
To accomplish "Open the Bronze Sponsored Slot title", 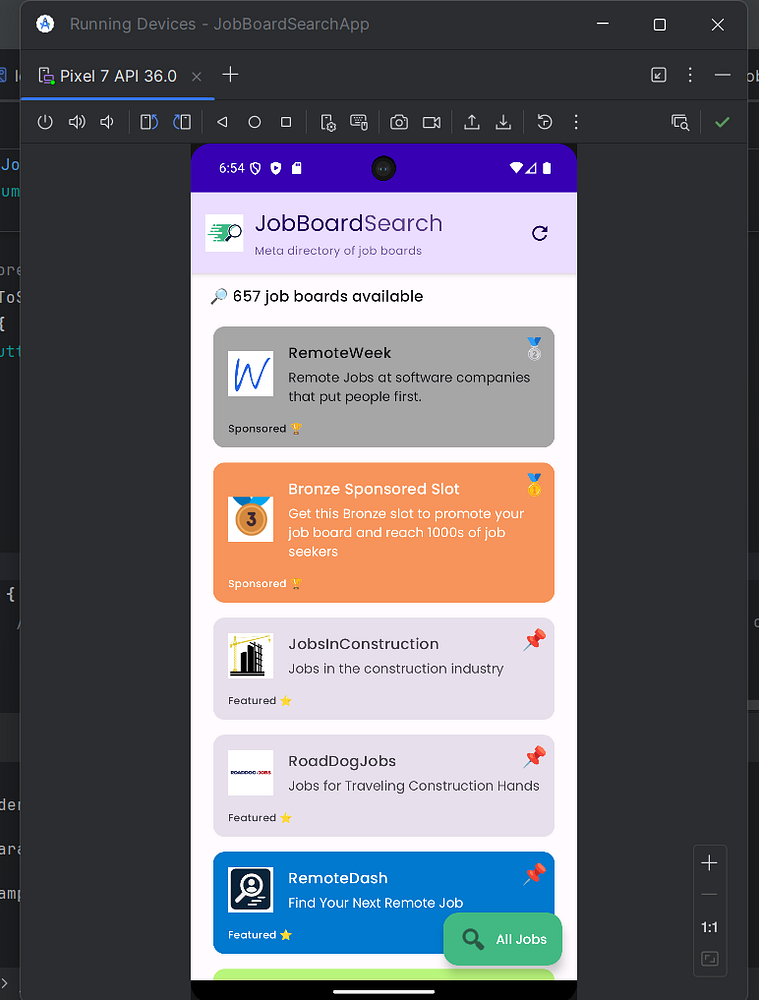I will [373, 489].
